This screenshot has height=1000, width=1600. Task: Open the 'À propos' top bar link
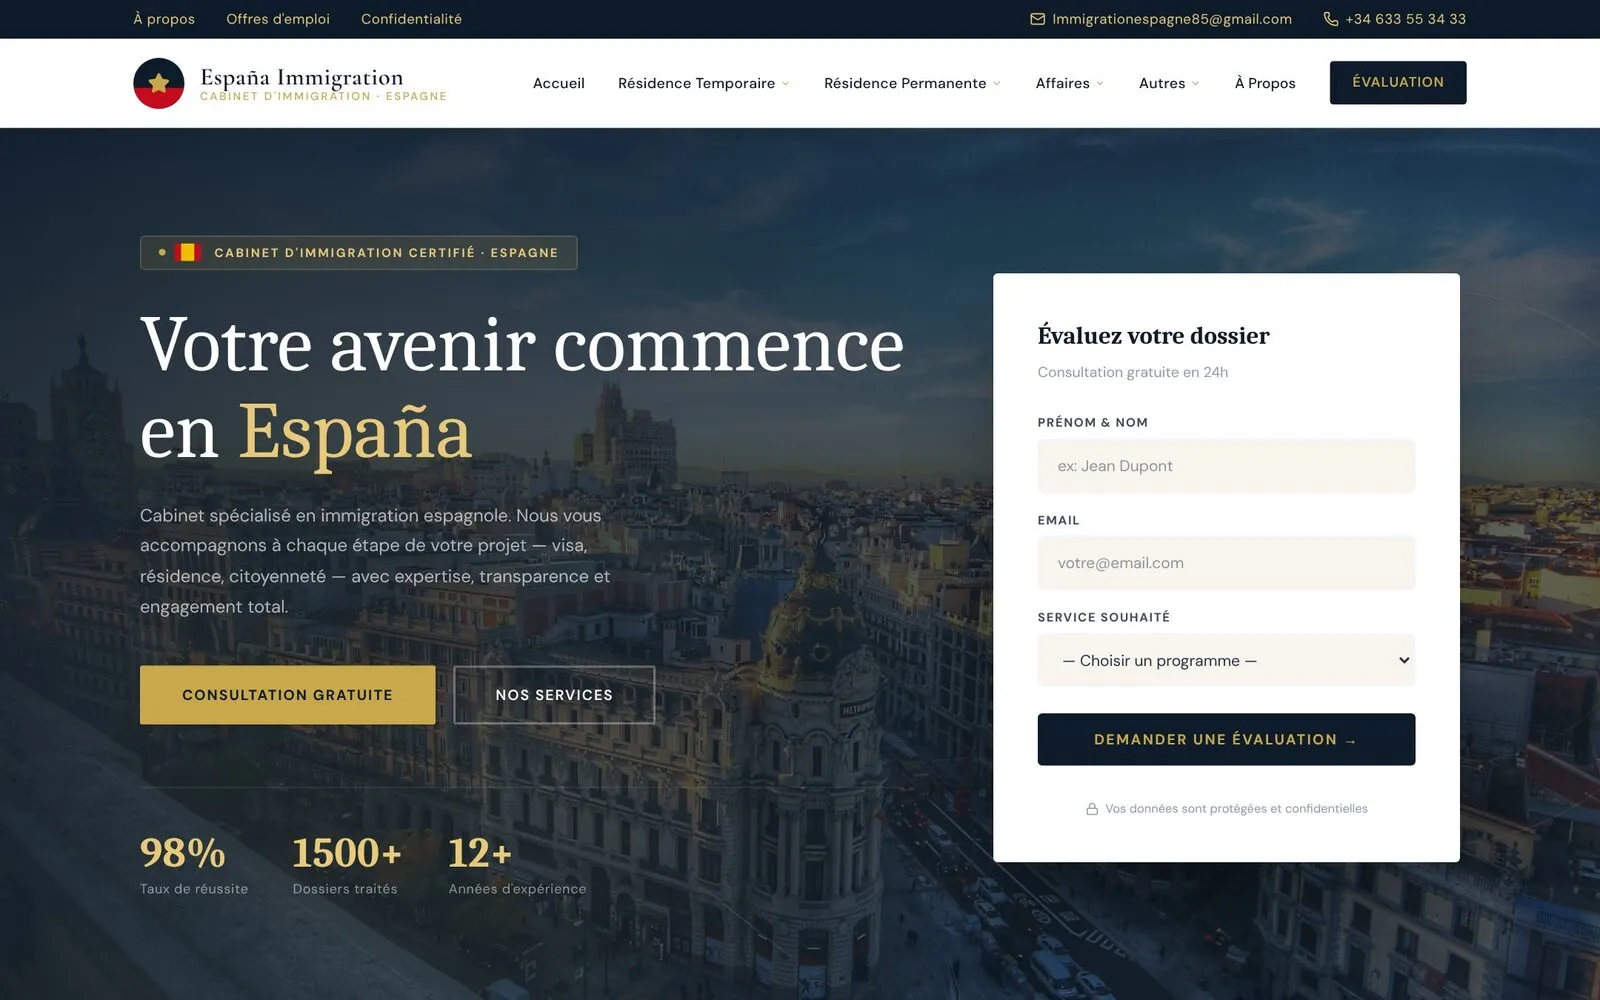pos(164,19)
